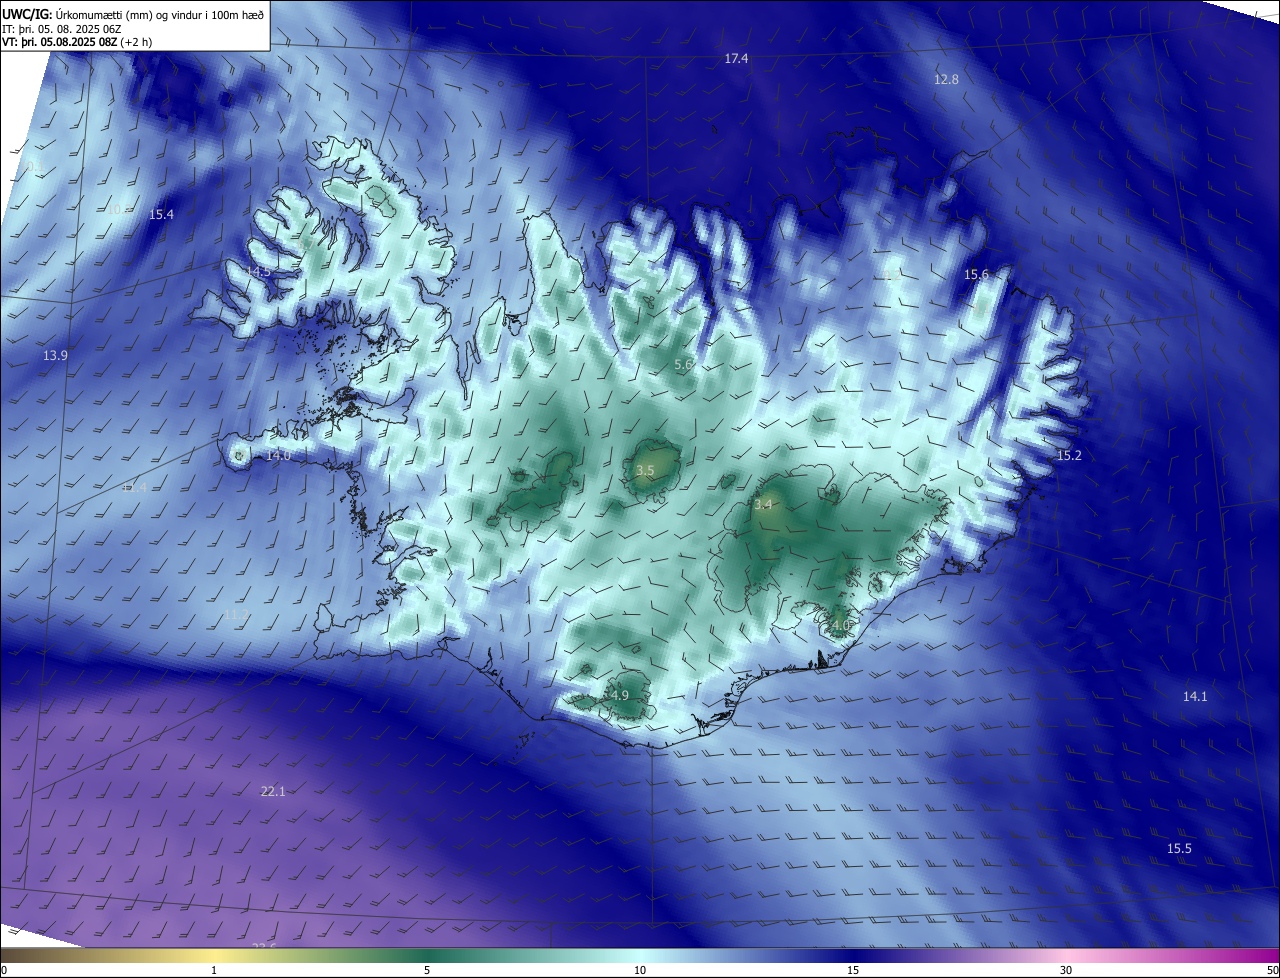Click the 13.9 value over the western sea
Image resolution: width=1280 pixels, height=978 pixels.
click(x=55, y=356)
